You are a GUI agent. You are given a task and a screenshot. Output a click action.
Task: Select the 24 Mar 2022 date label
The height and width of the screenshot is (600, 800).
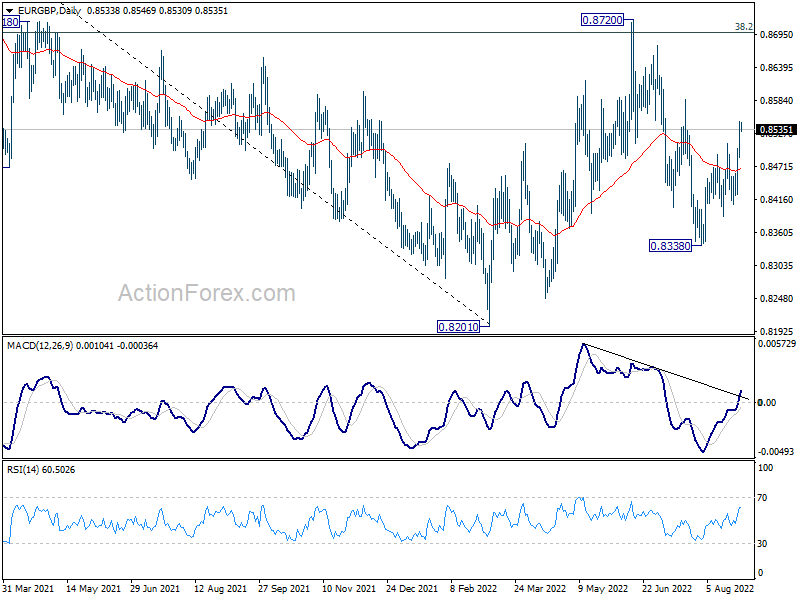pos(540,589)
